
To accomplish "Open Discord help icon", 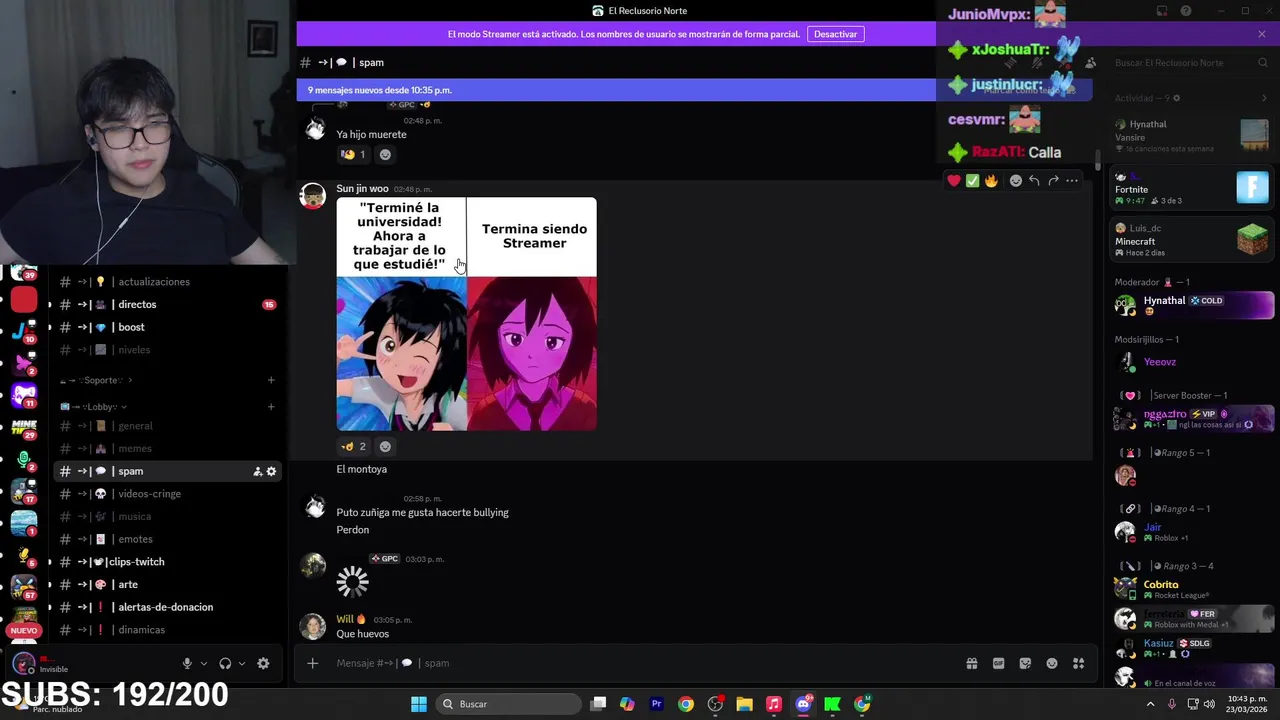I will [1186, 11].
